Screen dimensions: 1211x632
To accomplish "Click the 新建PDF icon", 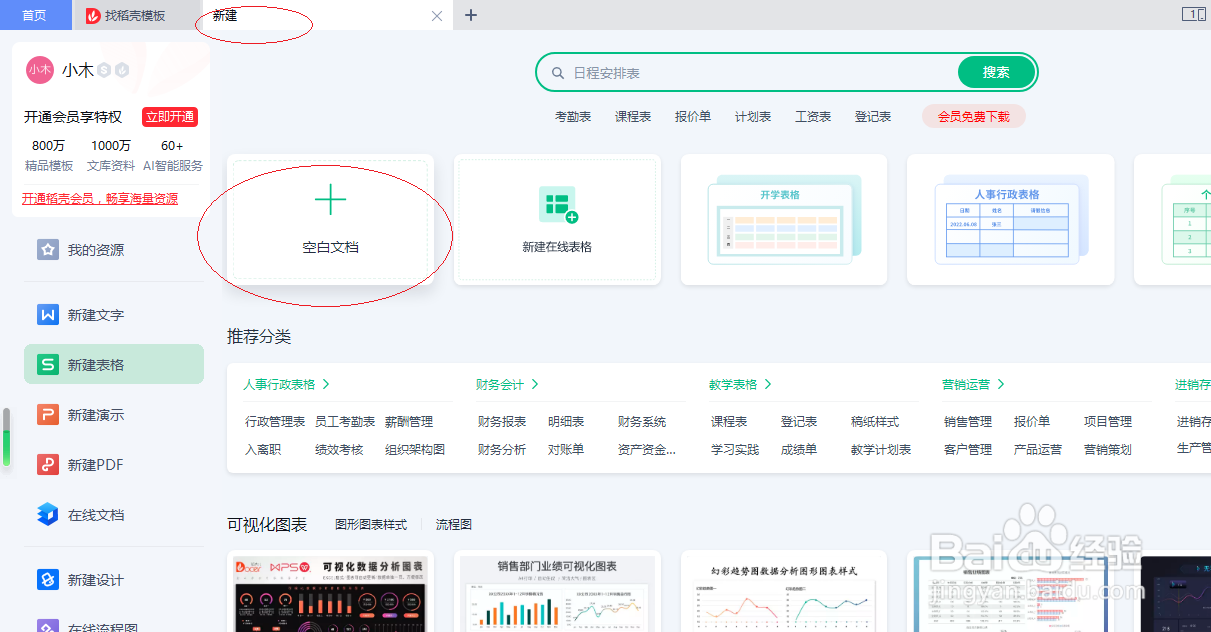I will pos(48,465).
